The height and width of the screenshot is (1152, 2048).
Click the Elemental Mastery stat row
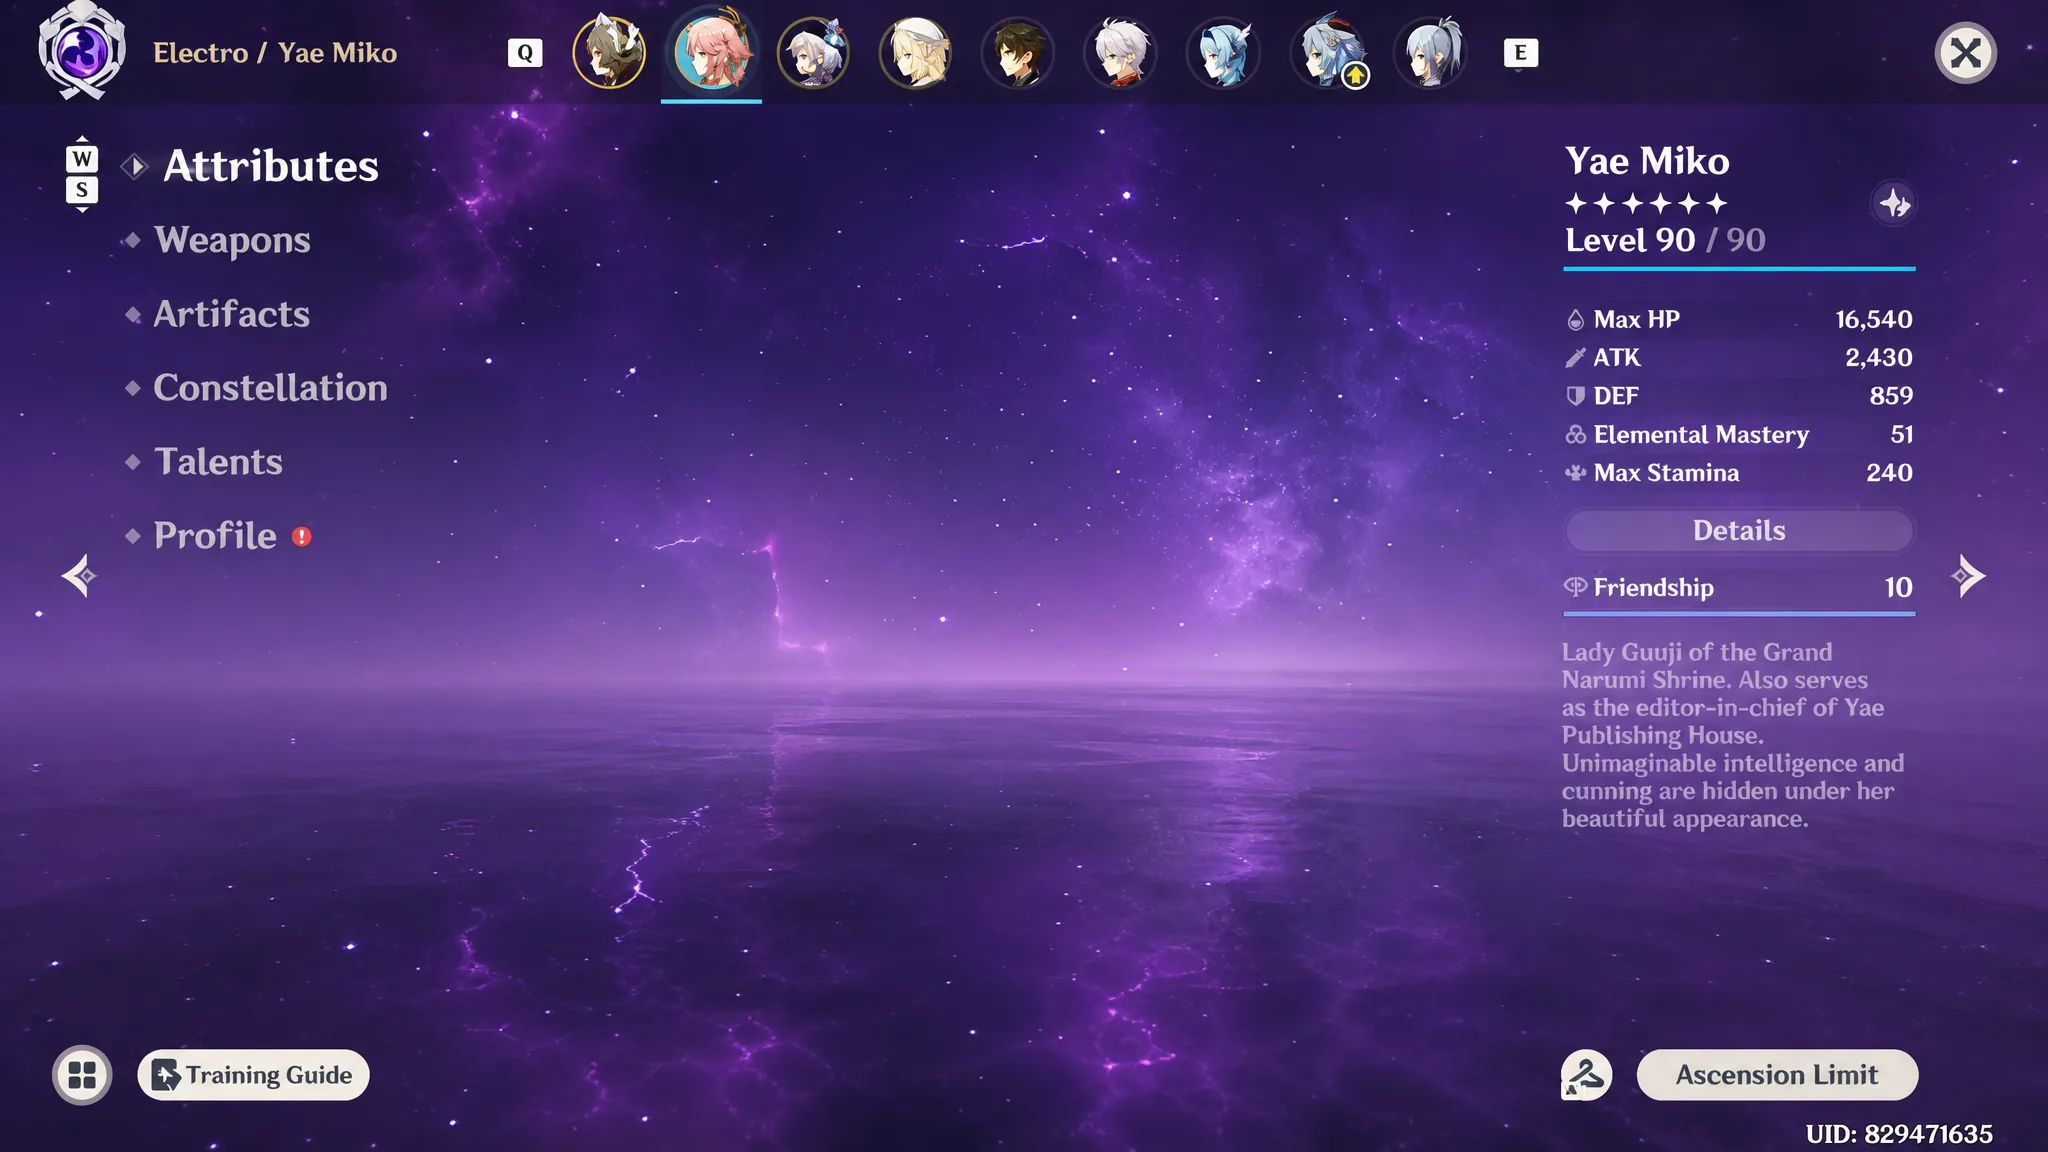pyautogui.click(x=1739, y=435)
